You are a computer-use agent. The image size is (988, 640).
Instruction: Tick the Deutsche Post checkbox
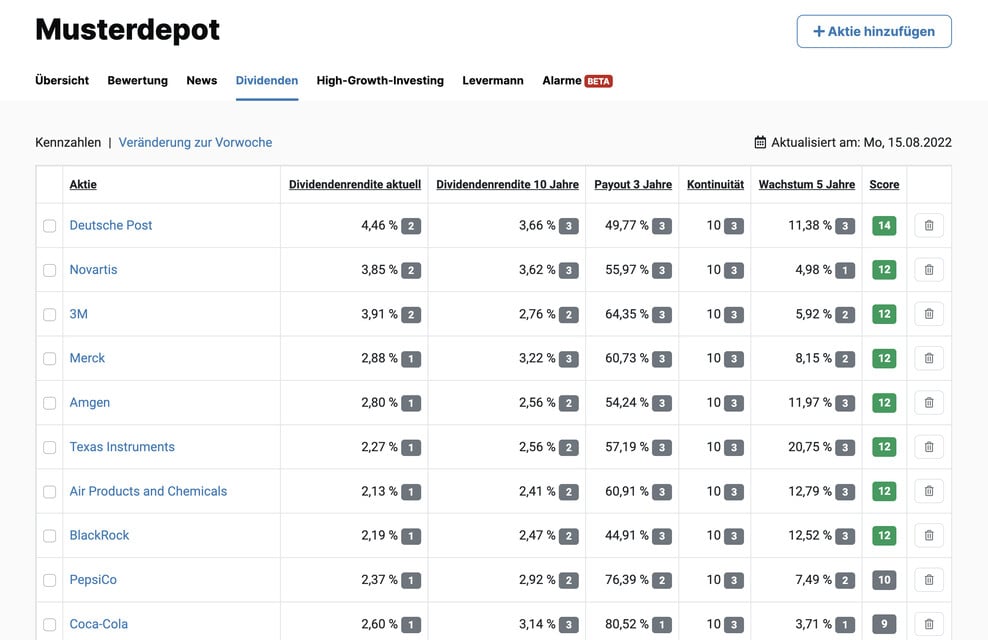(x=49, y=226)
